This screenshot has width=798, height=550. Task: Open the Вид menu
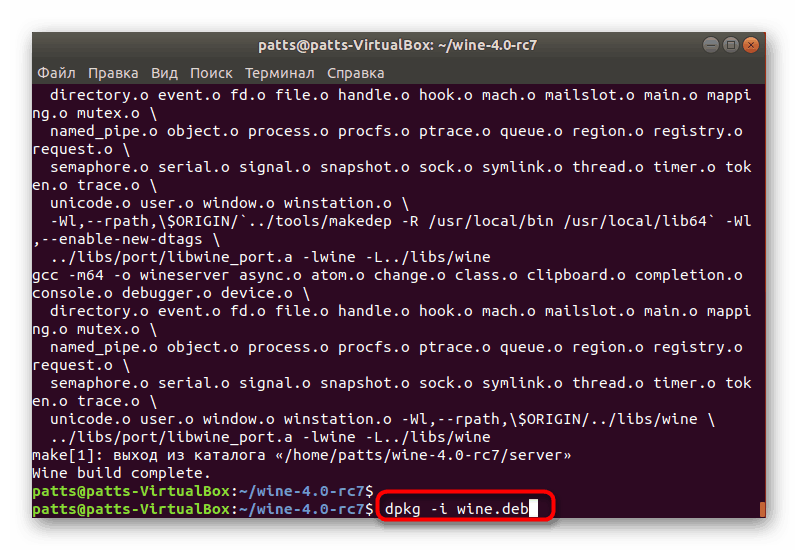click(164, 73)
